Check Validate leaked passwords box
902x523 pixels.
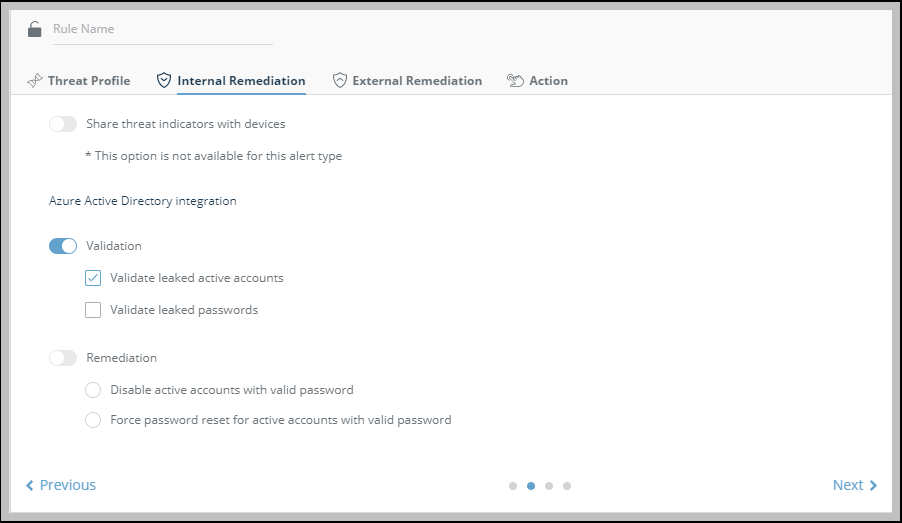(x=93, y=310)
